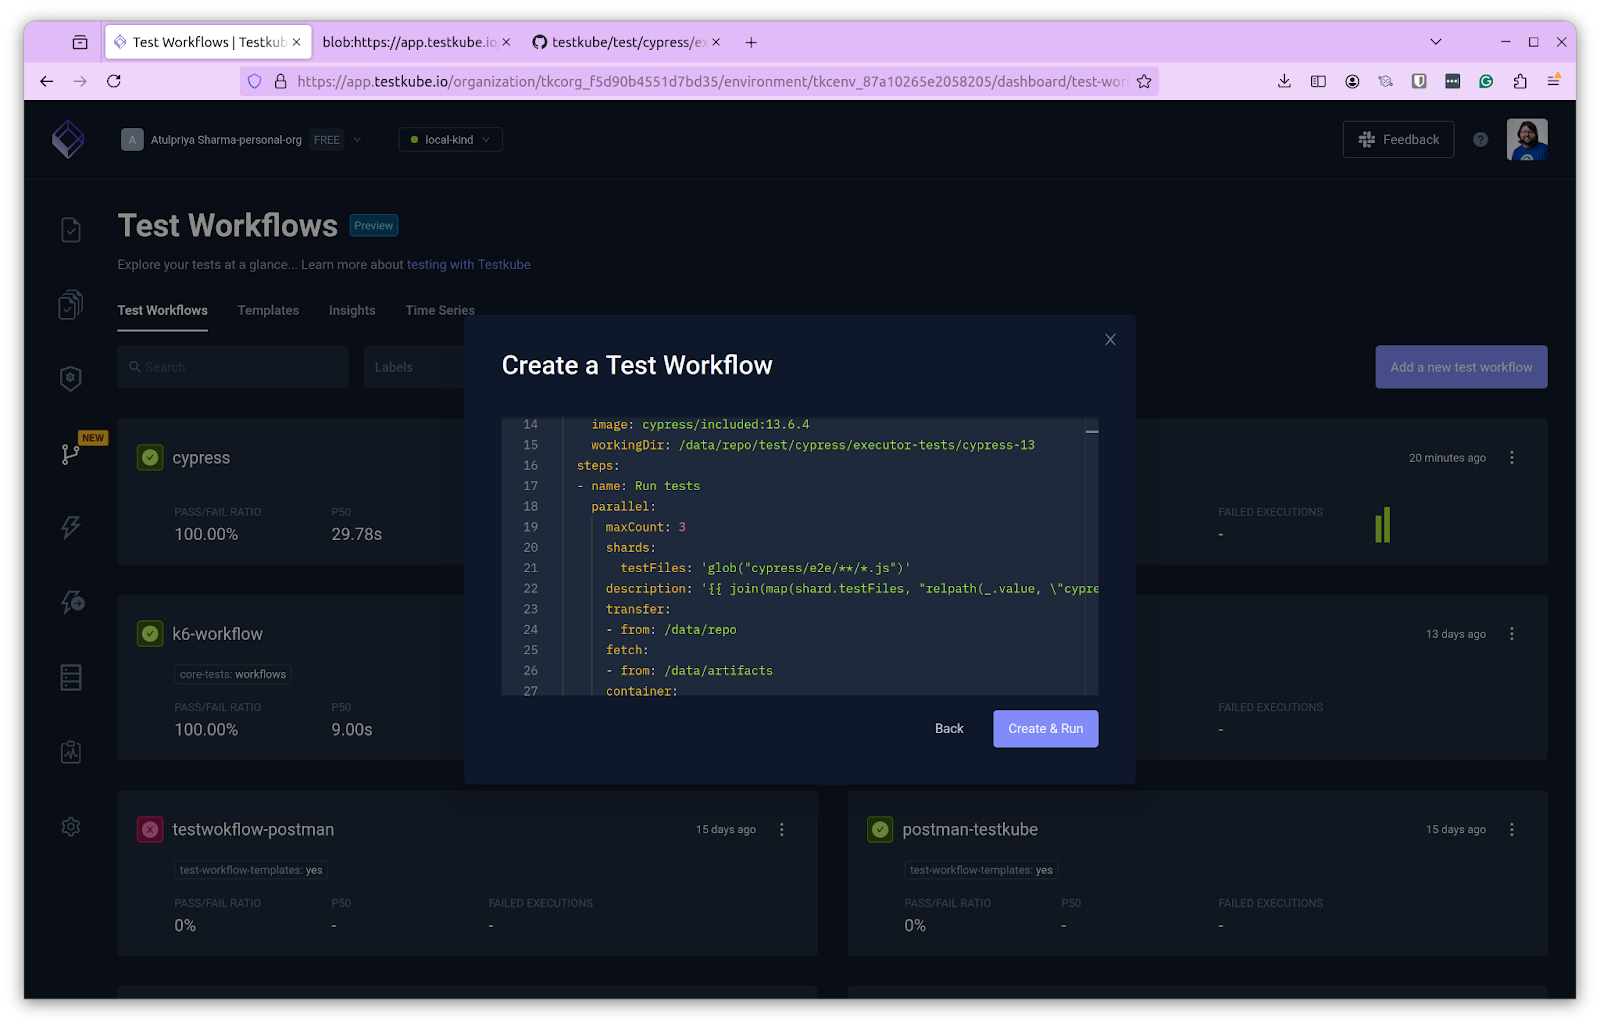
Task: Click the cypress execution history bars
Action: [1382, 525]
